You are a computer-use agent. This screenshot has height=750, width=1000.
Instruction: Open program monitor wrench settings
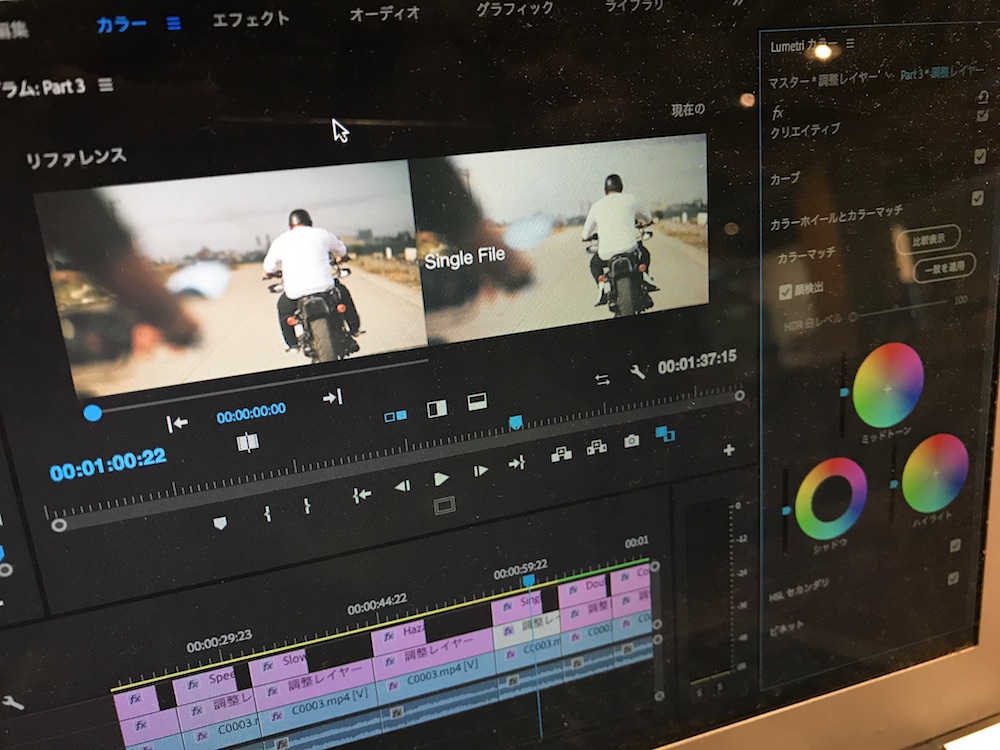[x=636, y=372]
